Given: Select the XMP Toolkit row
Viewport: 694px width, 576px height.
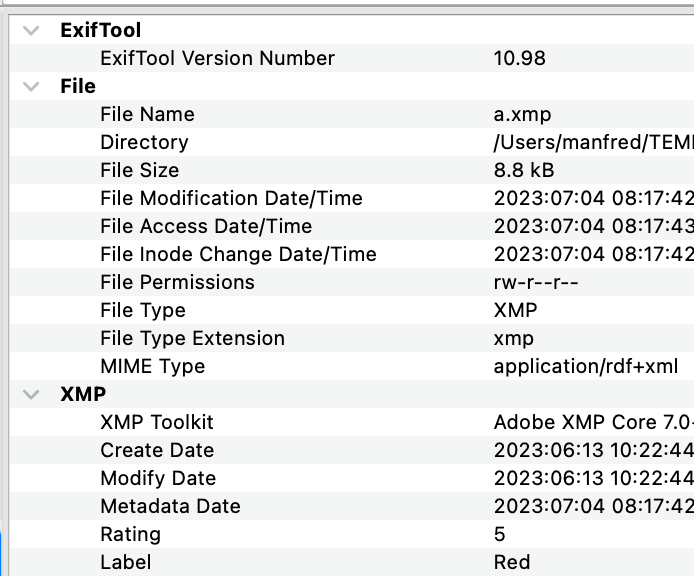Looking at the screenshot, I should coord(157,422).
